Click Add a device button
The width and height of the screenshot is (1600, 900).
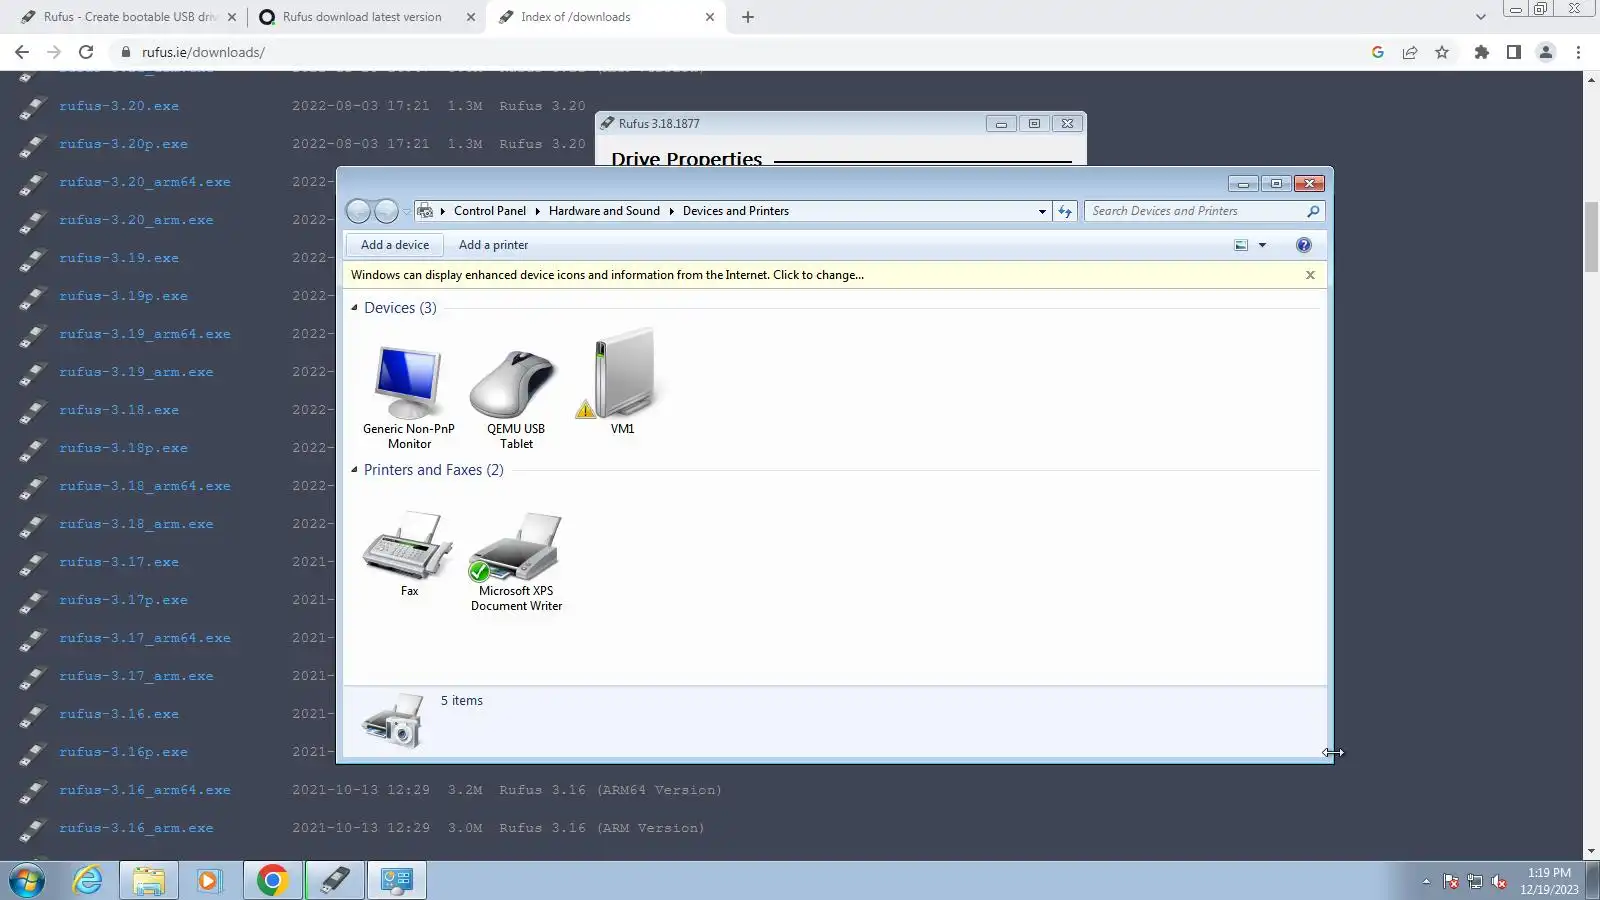(x=395, y=245)
